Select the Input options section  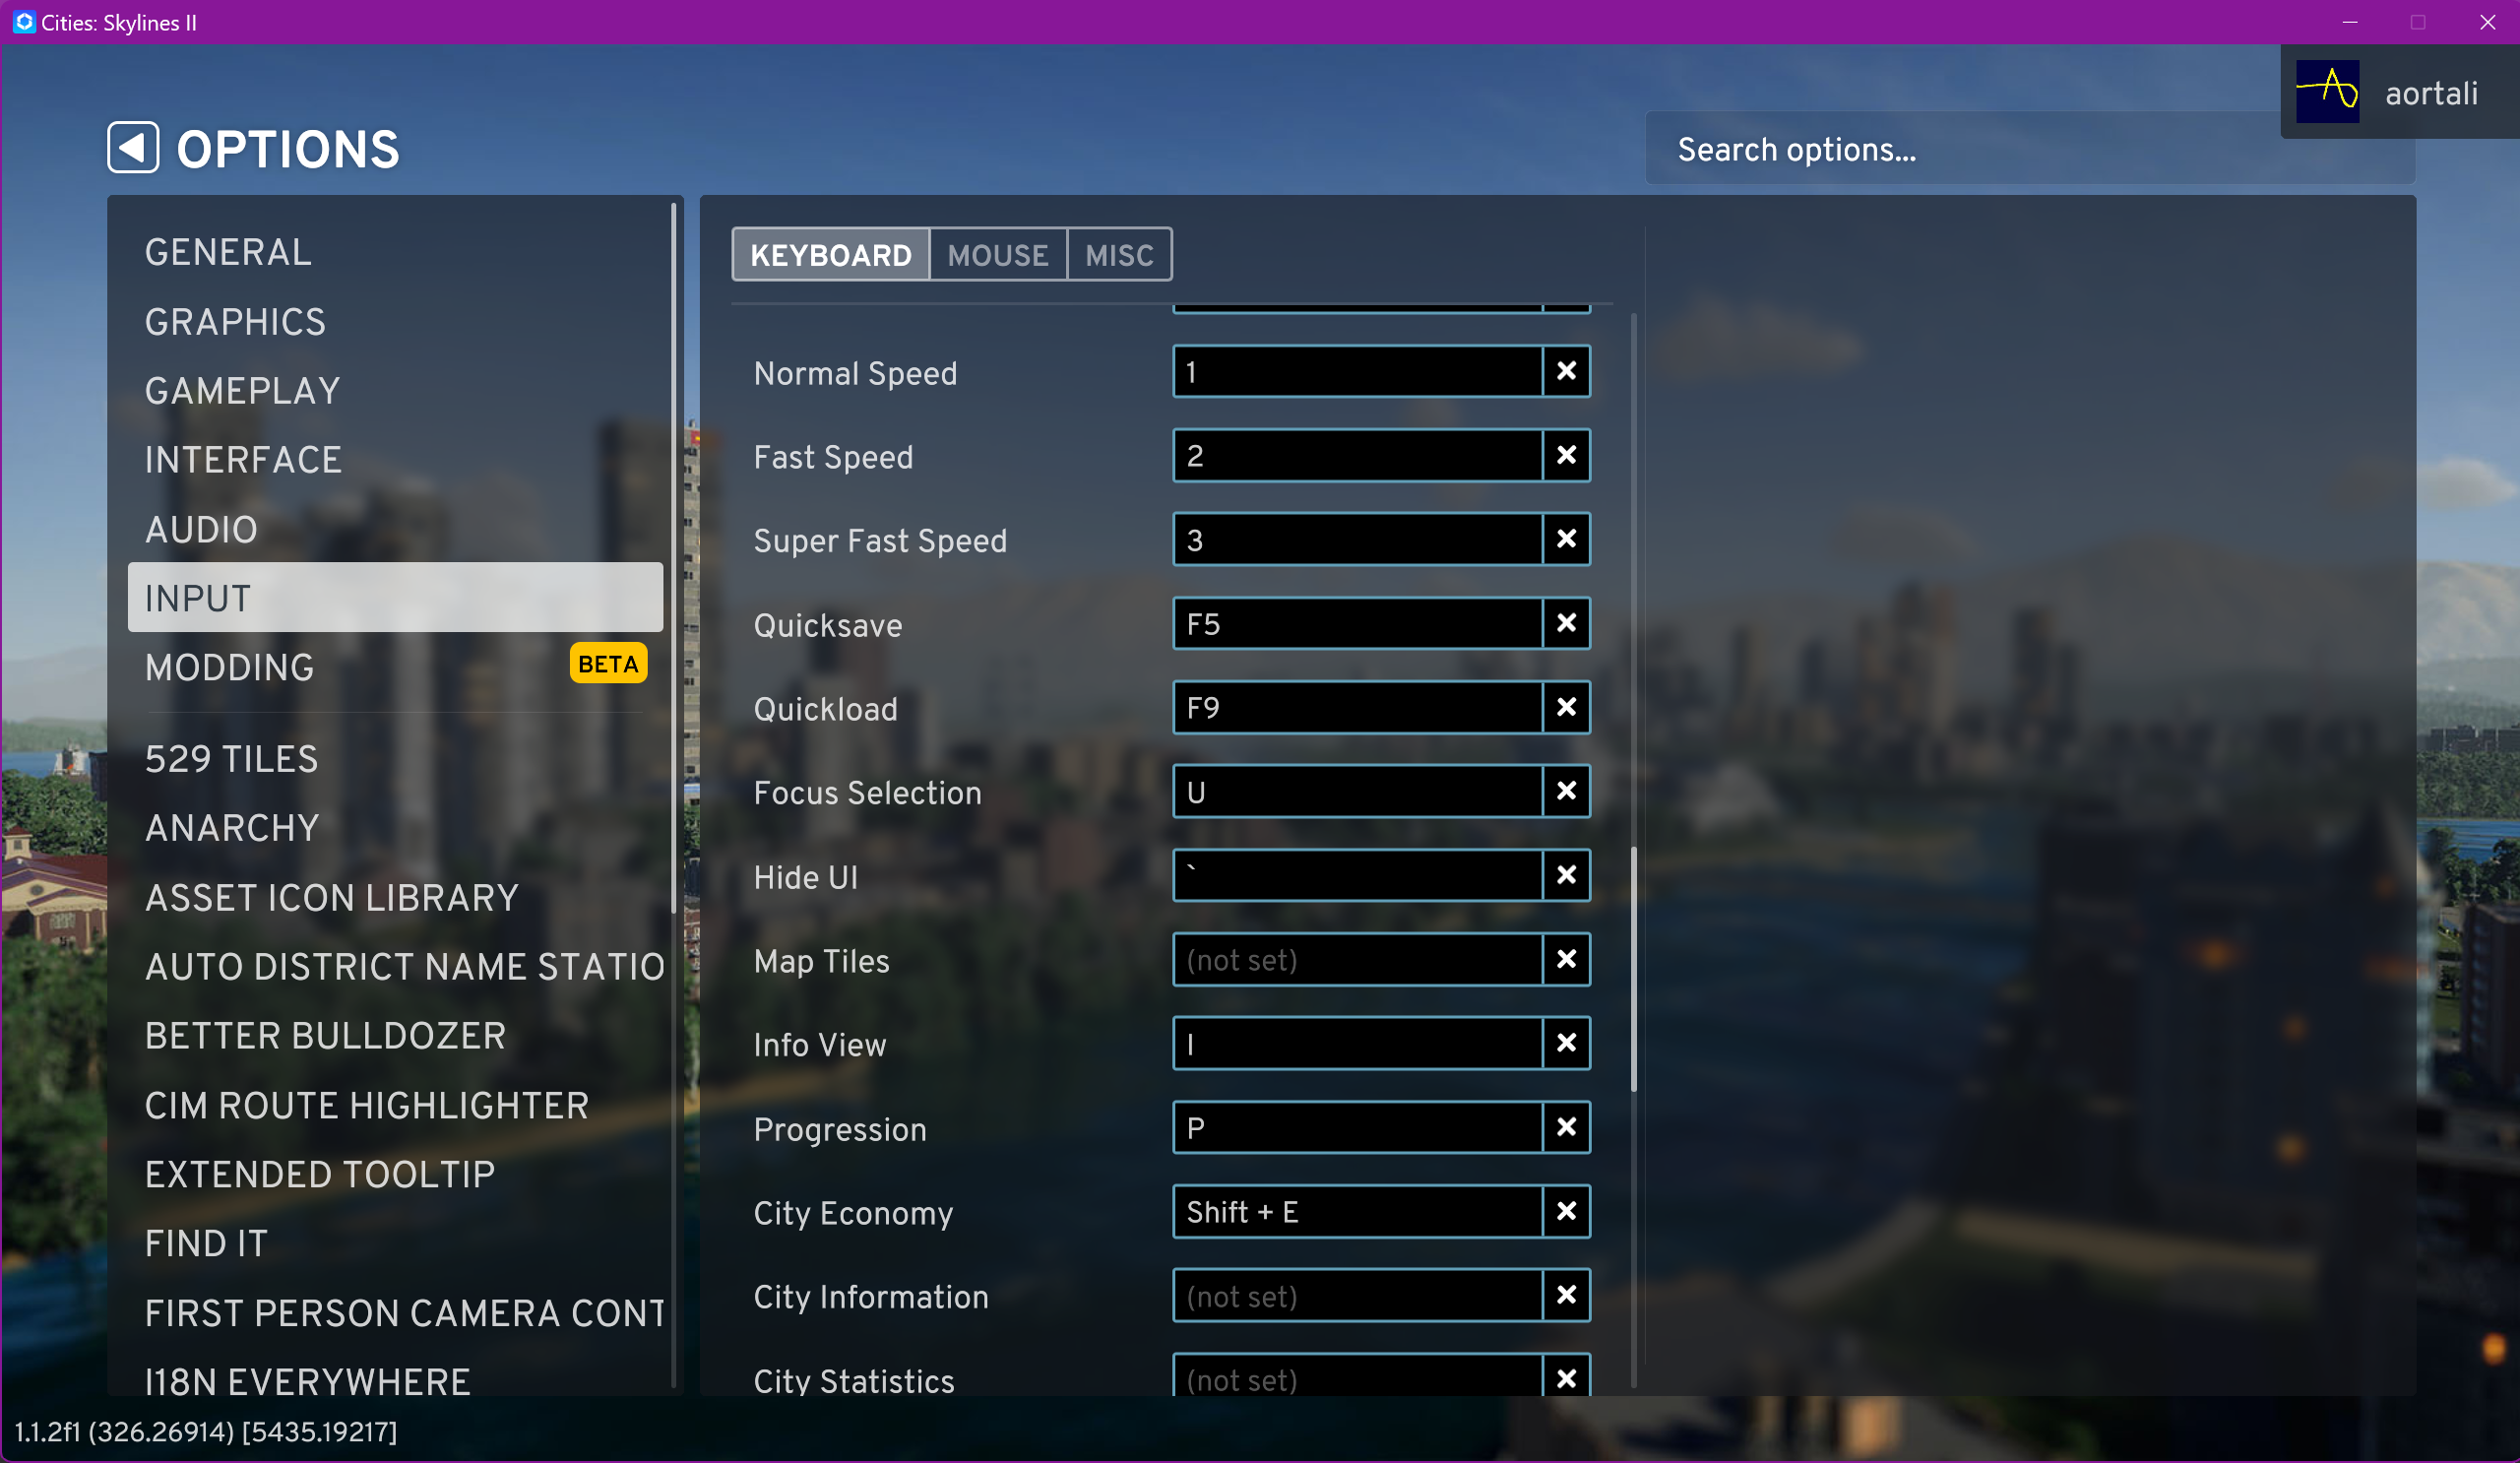point(395,598)
